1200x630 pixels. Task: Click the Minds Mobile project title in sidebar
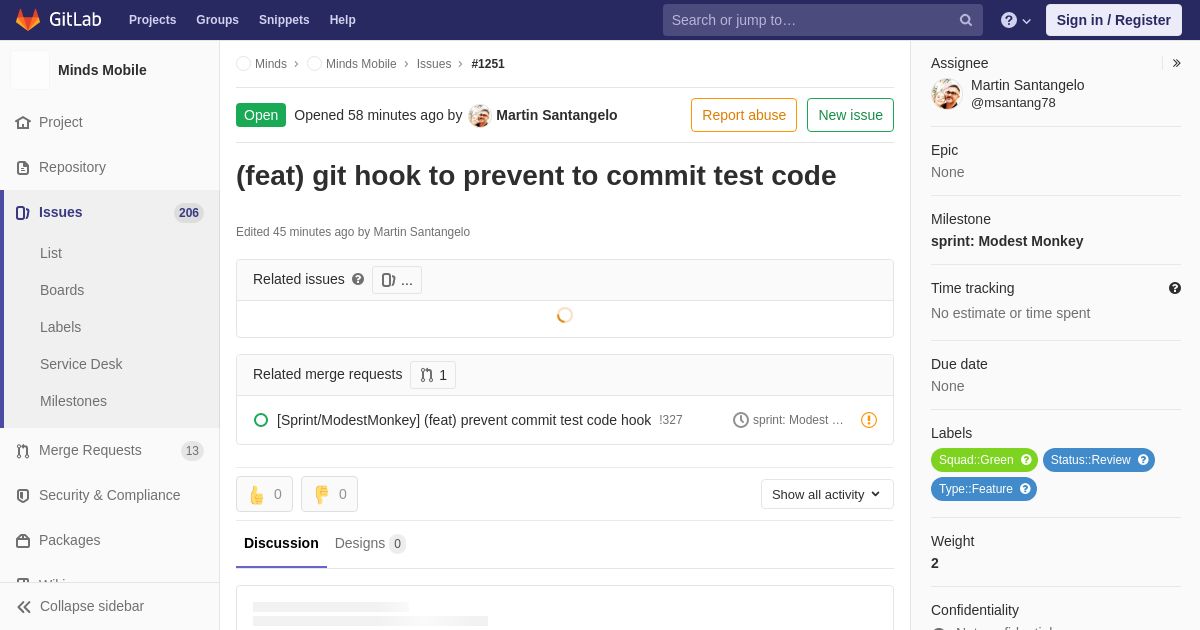click(102, 70)
